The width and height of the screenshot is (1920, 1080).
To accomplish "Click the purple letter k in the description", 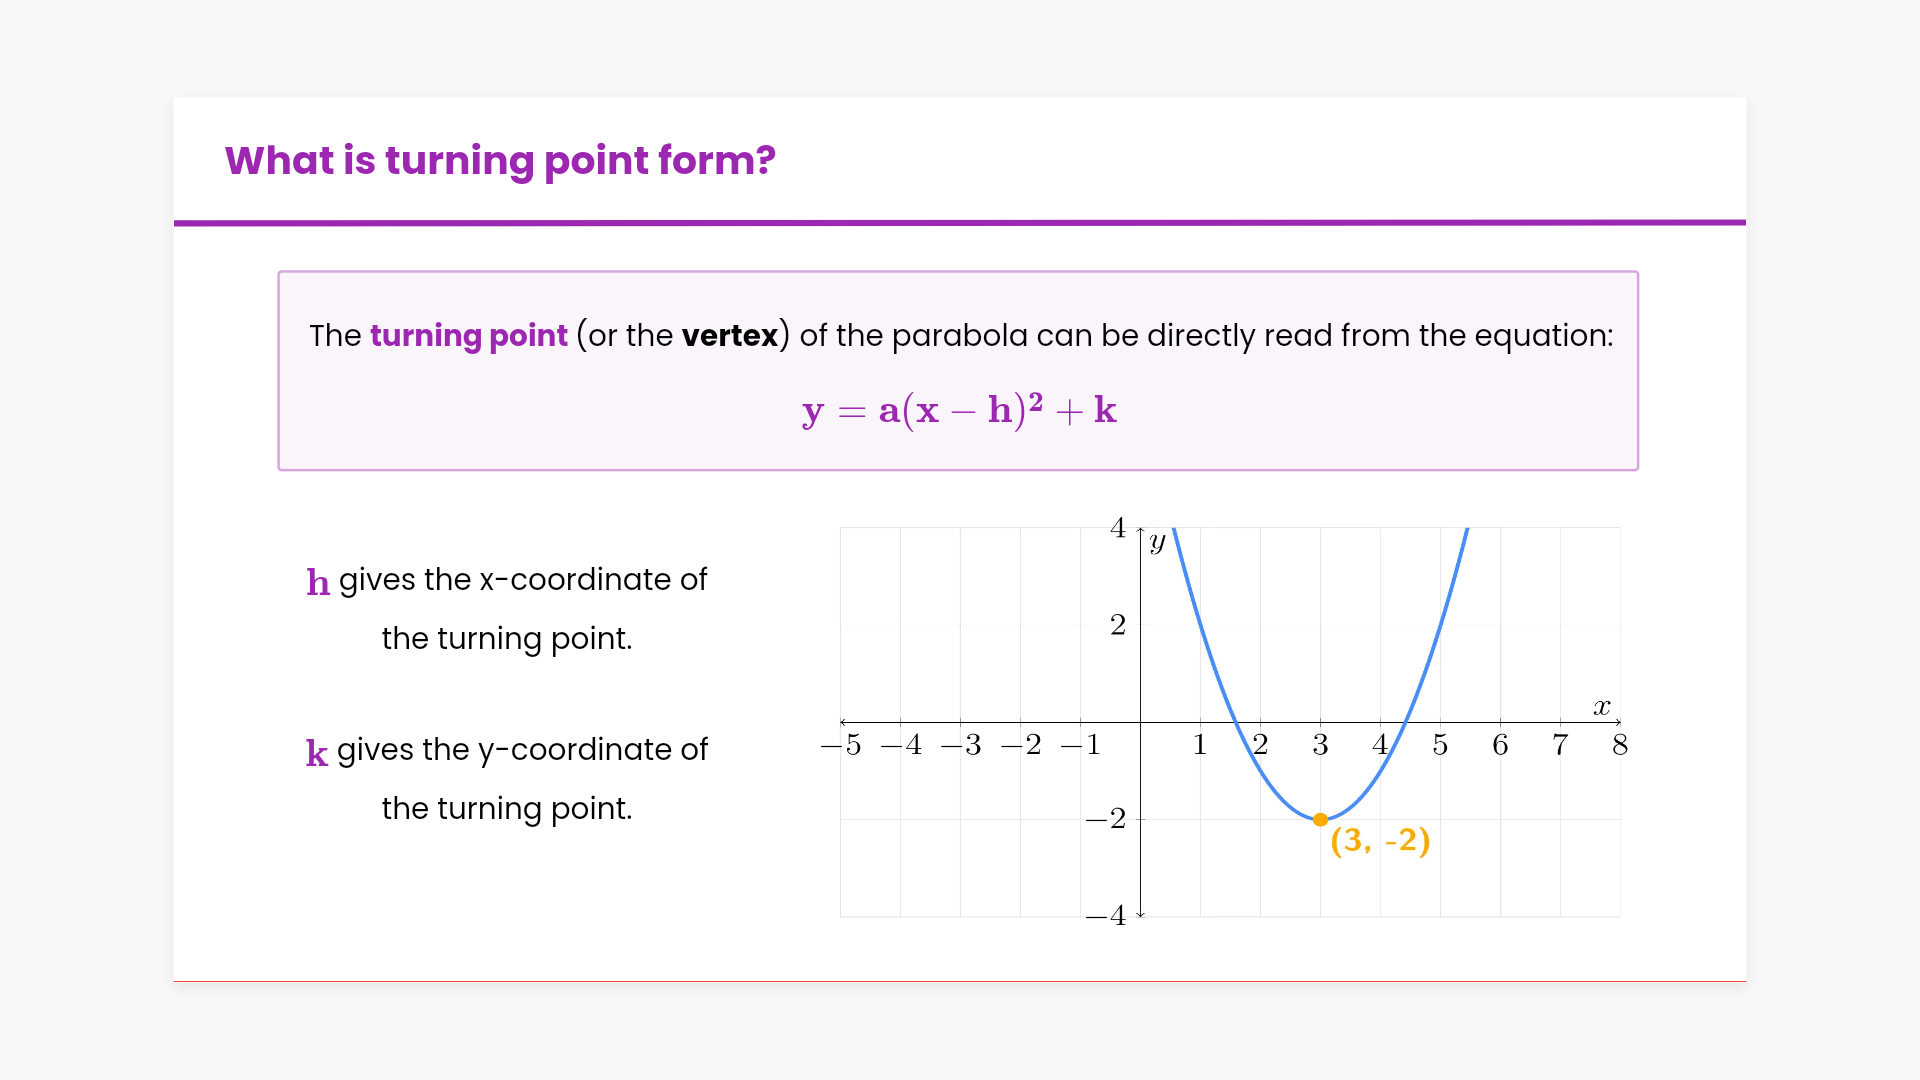I will tap(317, 752).
